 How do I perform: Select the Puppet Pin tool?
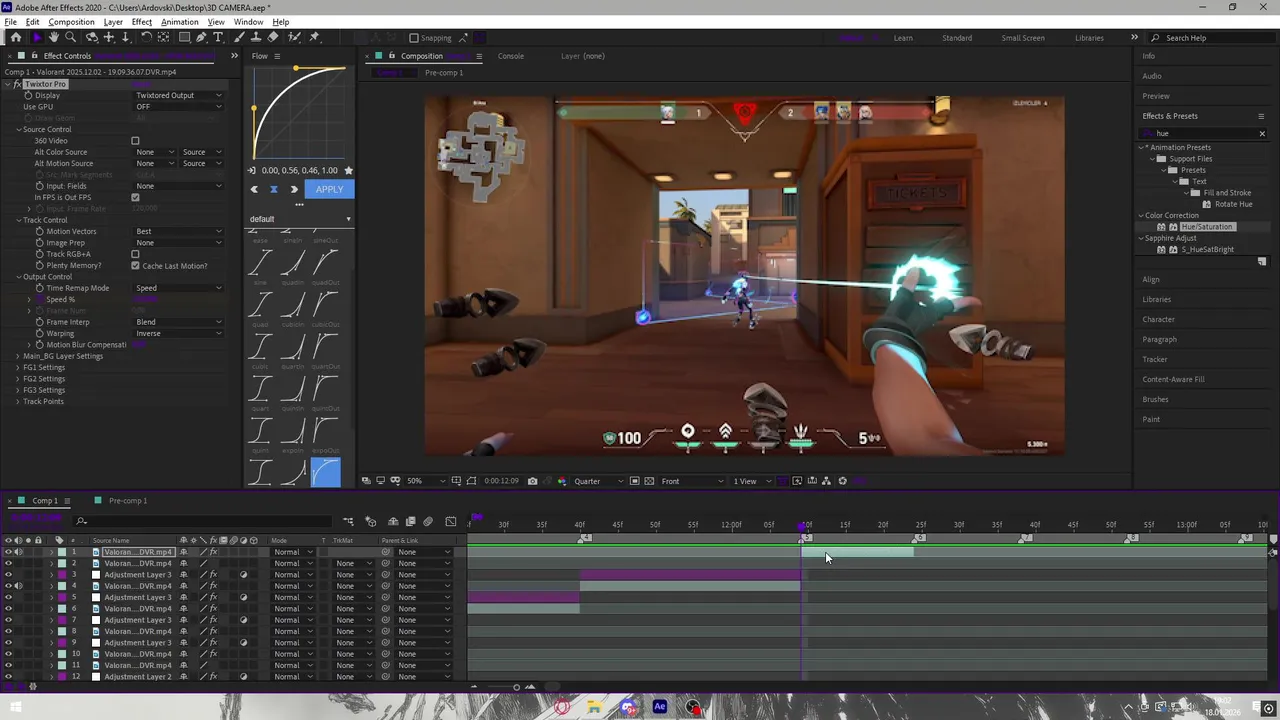314,37
